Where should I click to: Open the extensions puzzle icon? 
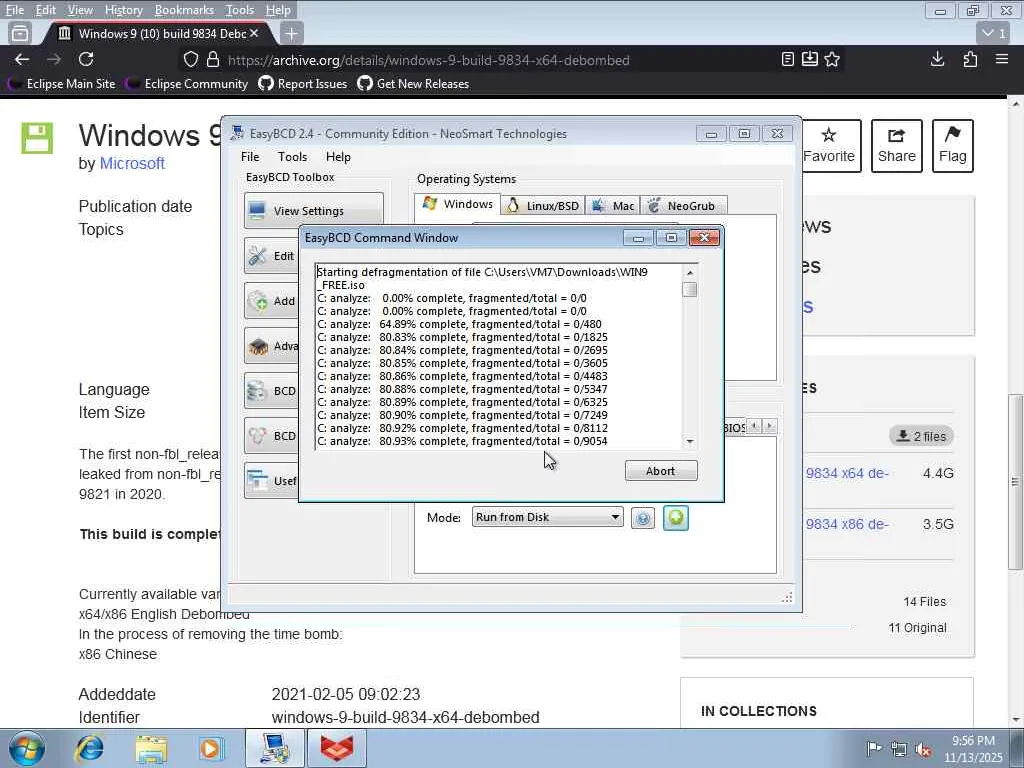pos(970,59)
